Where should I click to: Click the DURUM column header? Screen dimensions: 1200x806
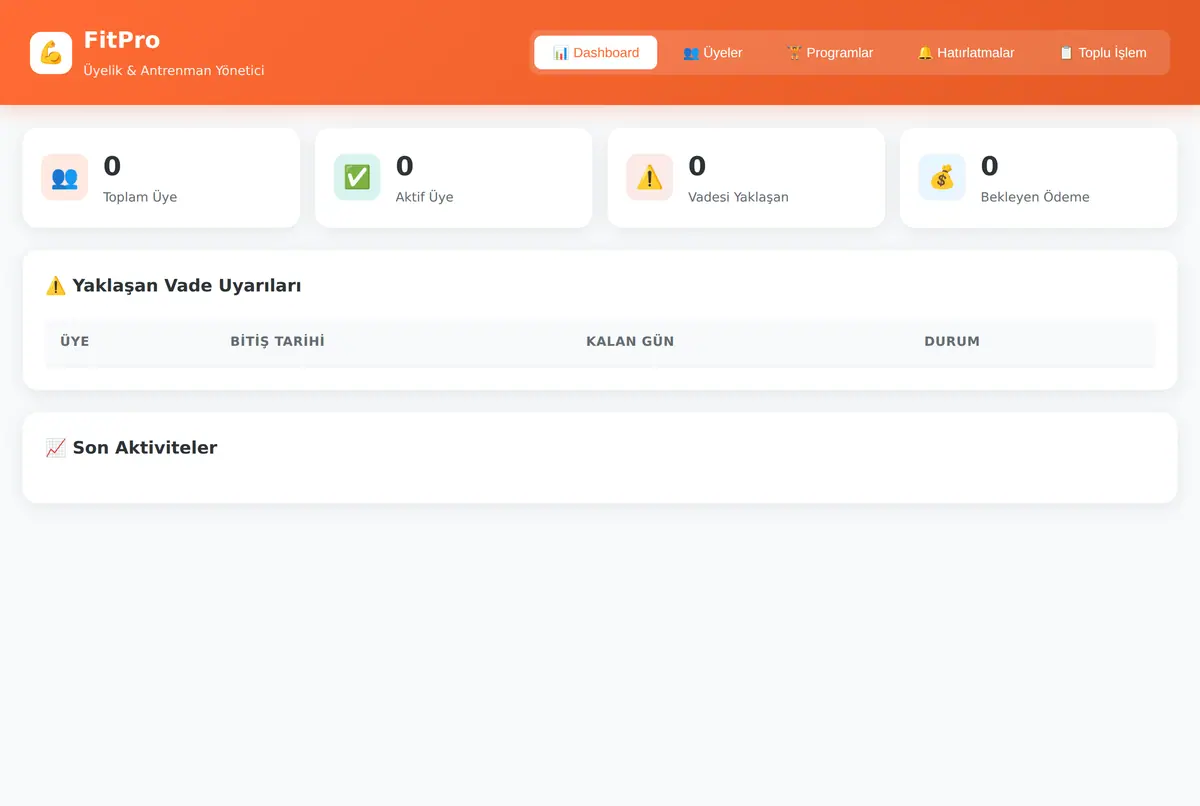pos(952,341)
